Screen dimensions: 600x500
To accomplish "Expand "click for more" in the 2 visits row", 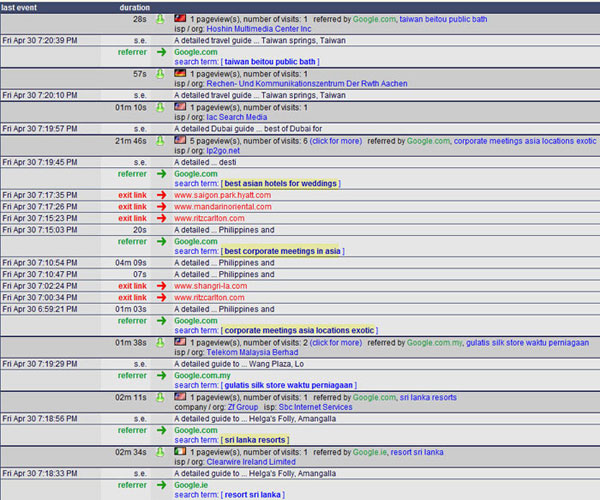I will click(x=336, y=342).
